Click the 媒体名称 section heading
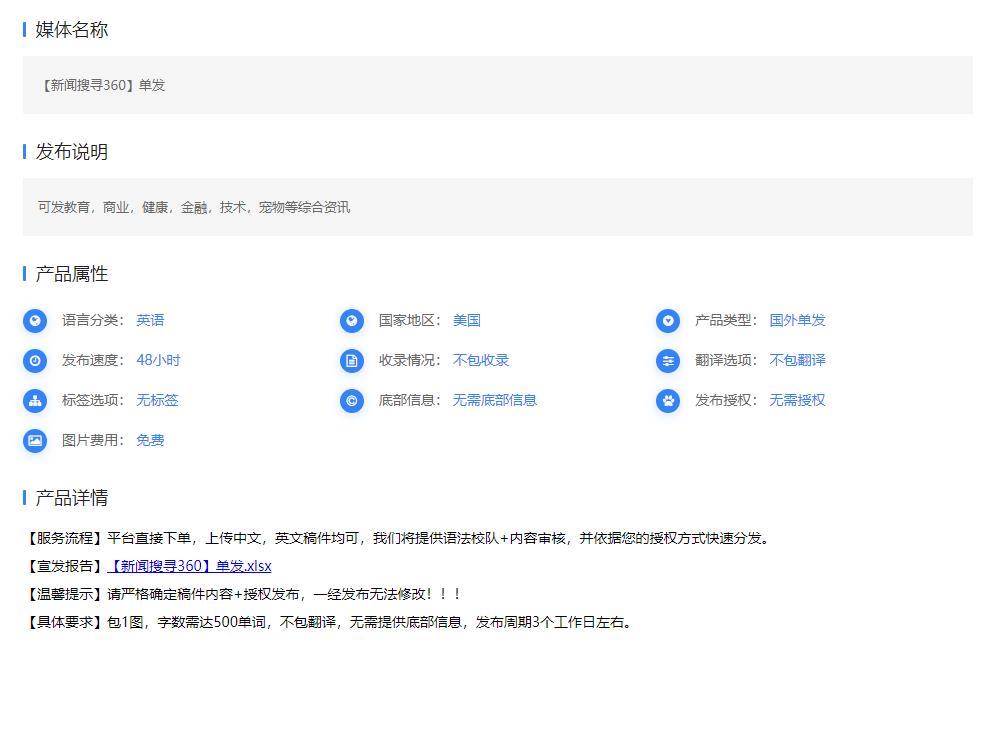 pos(71,29)
